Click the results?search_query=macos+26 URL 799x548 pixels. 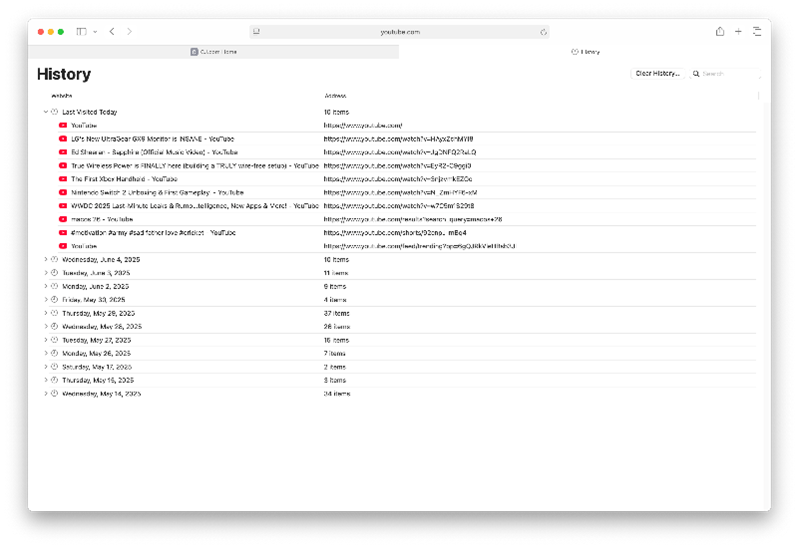tap(413, 219)
